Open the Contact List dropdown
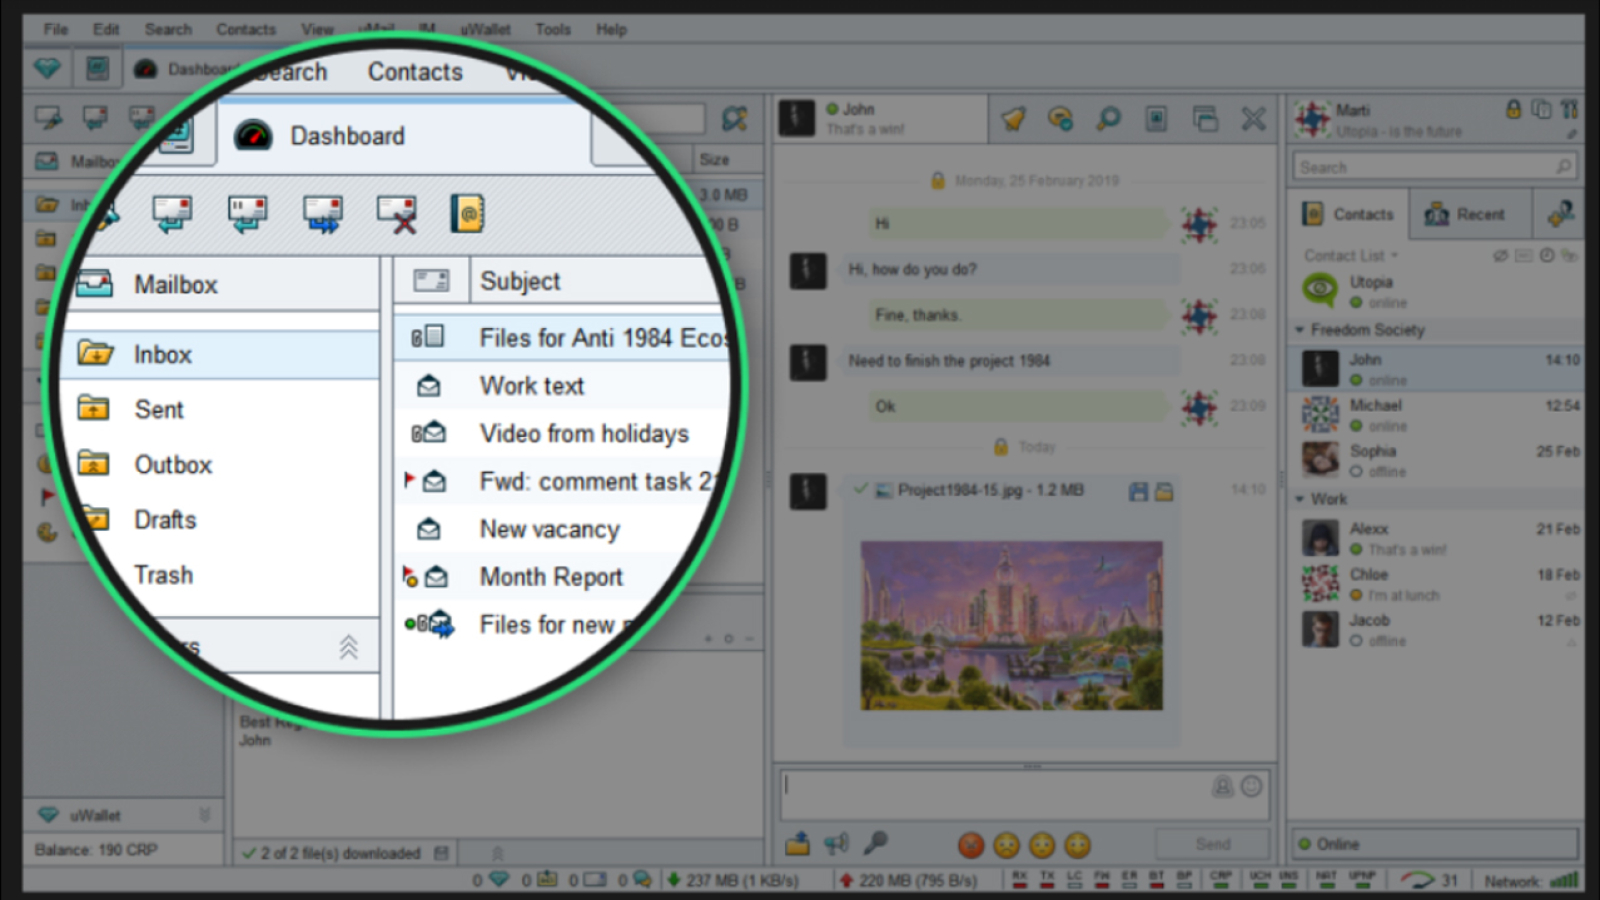Screen dimensions: 1600x900 coord(1351,256)
